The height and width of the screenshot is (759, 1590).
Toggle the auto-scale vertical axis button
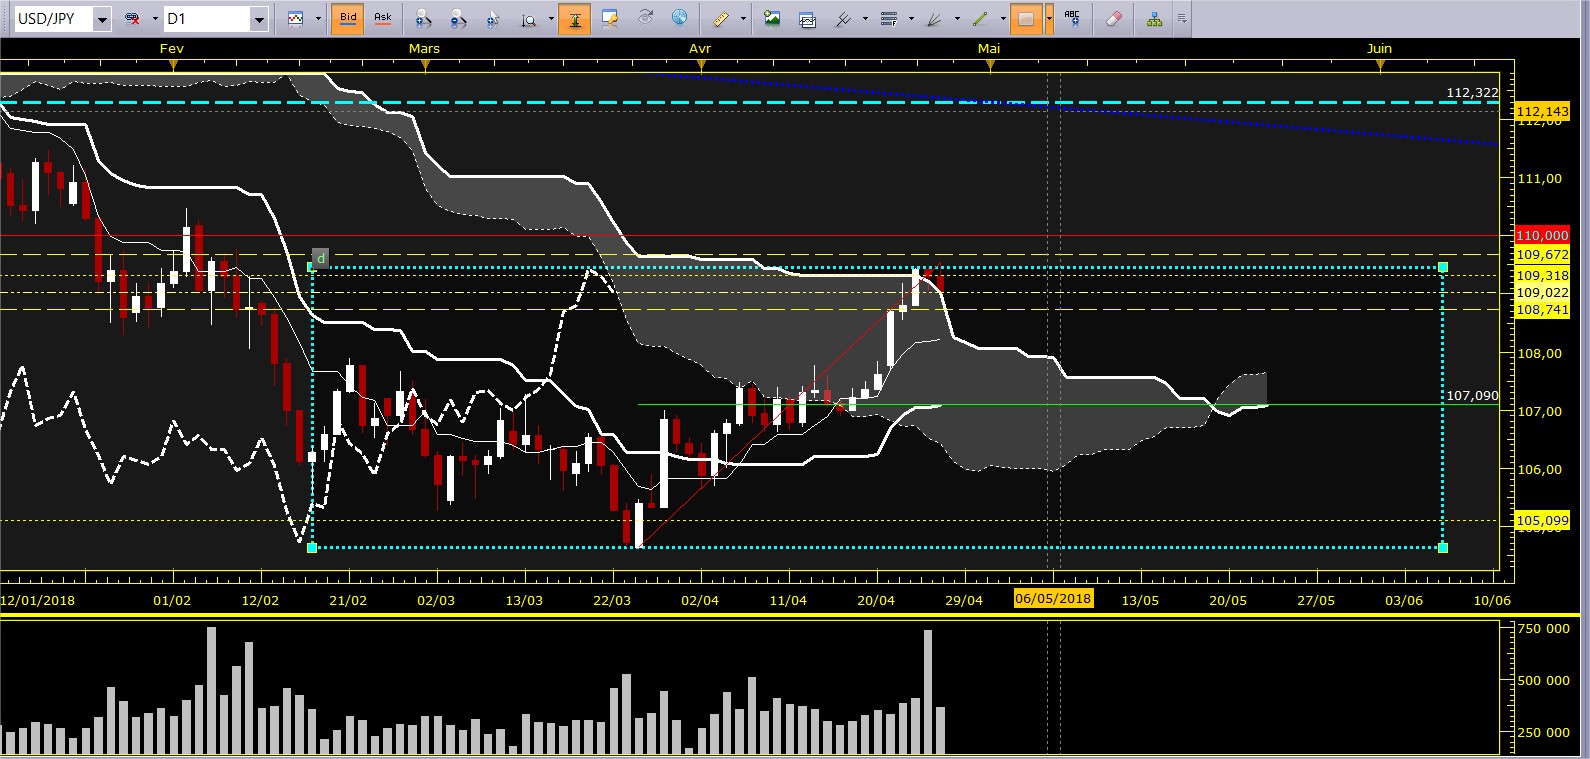(x=575, y=19)
